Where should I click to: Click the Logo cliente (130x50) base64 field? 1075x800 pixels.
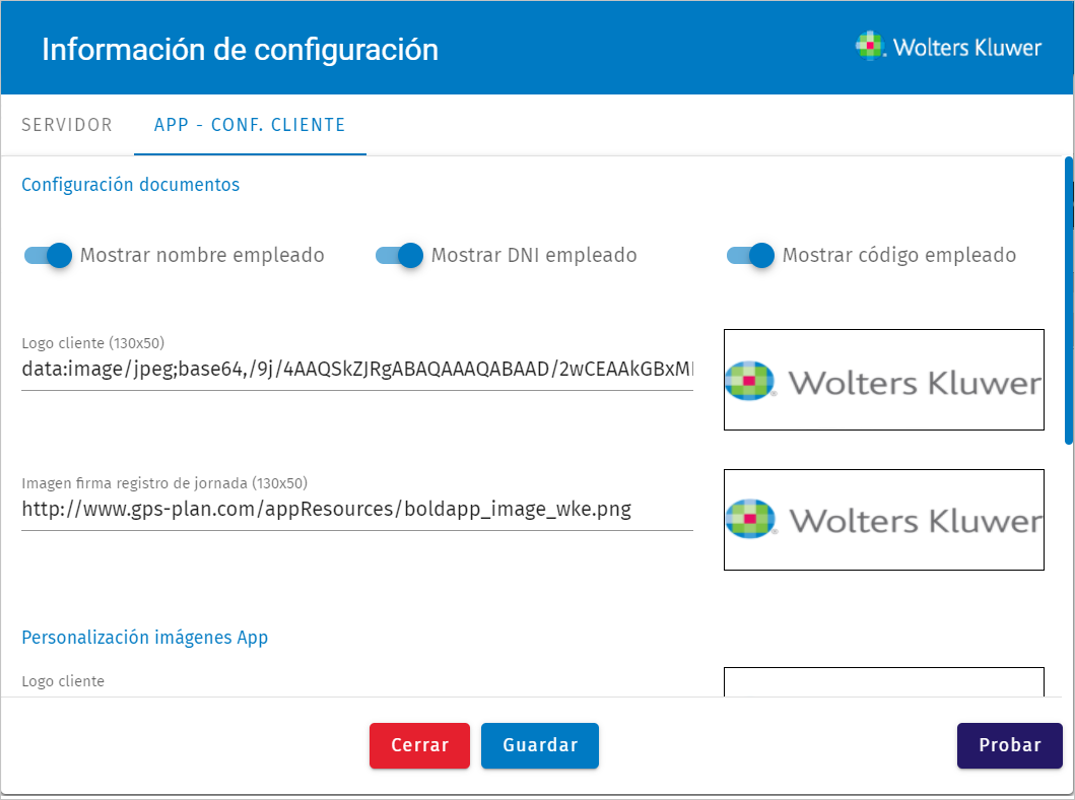357,369
